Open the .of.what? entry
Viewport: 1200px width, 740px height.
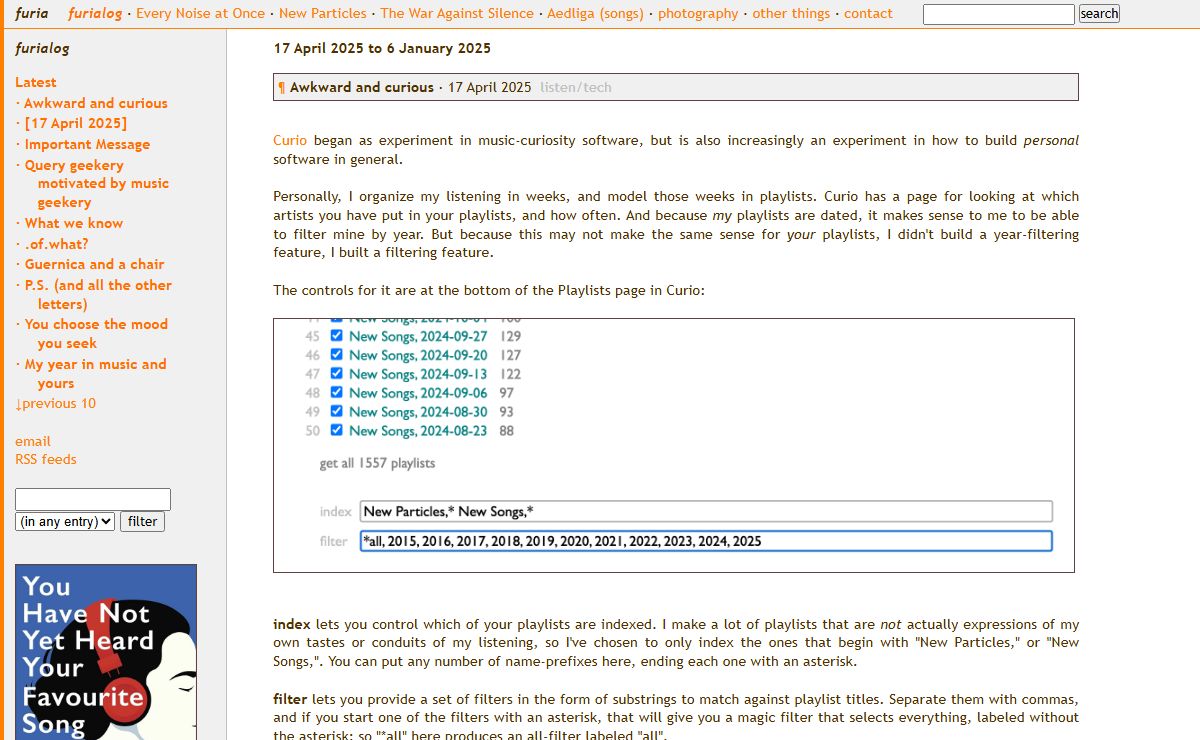pyautogui.click(x=56, y=244)
